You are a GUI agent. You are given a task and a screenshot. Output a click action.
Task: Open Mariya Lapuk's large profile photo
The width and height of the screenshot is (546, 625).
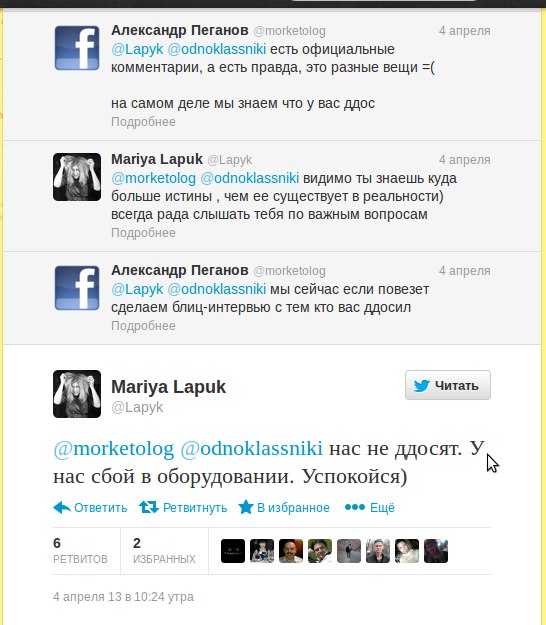click(x=77, y=394)
